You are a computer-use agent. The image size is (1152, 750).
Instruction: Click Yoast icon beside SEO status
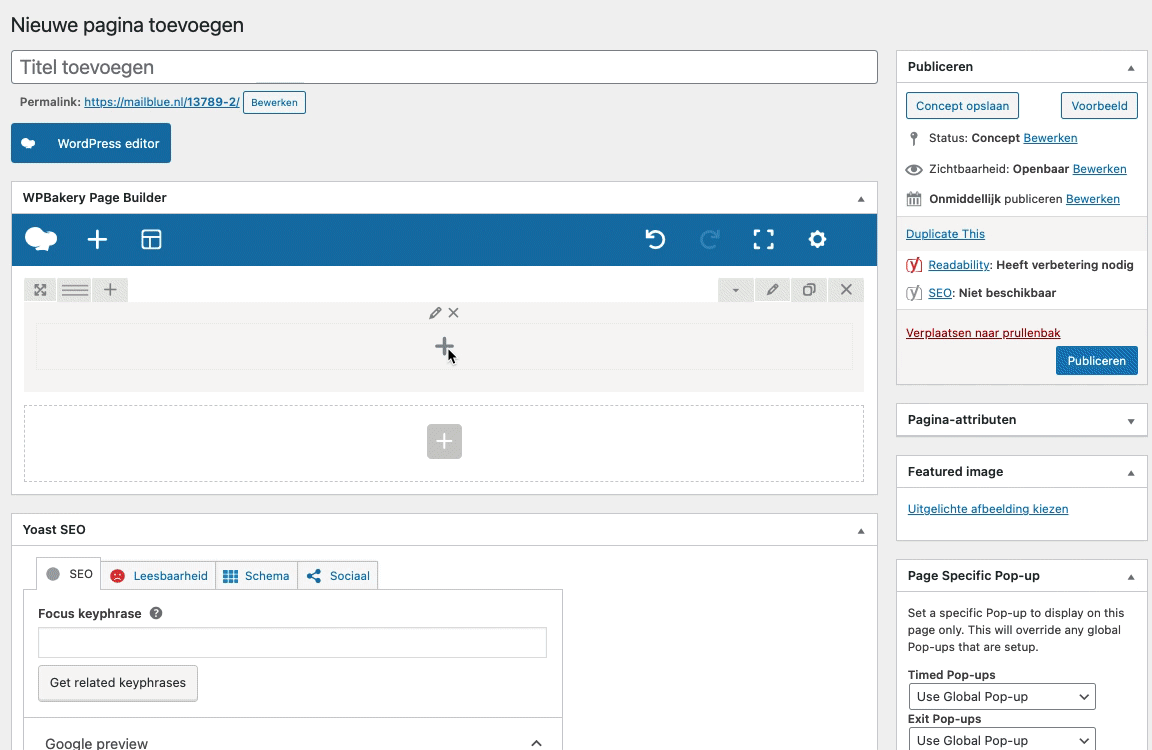tap(914, 293)
